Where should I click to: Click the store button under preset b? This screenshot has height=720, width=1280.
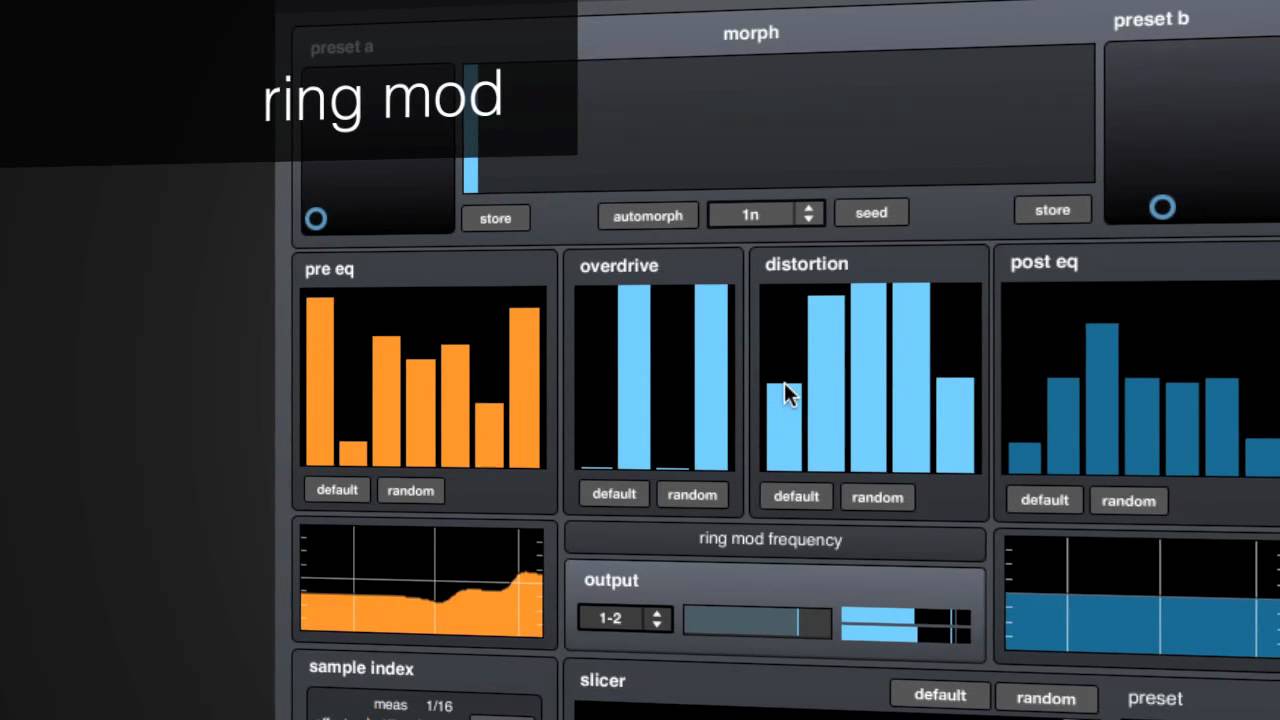[1052, 210]
